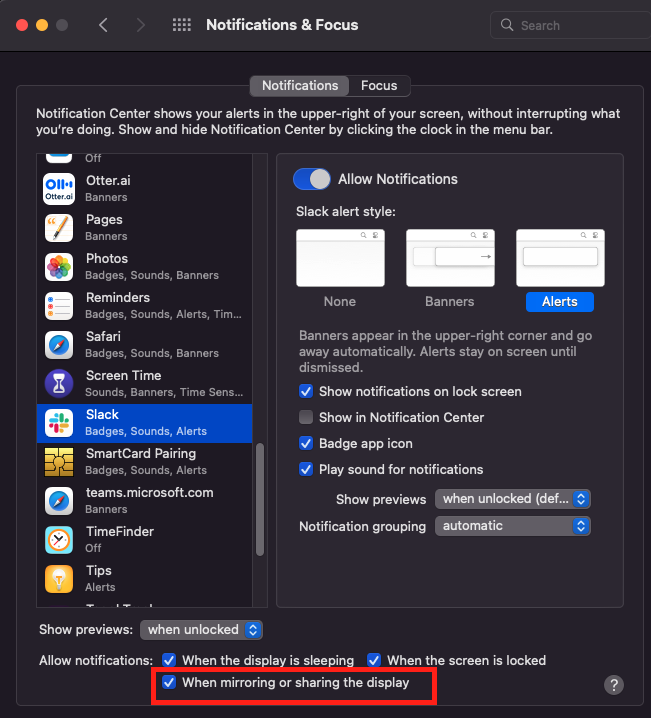Image resolution: width=651 pixels, height=718 pixels.
Task: Click into the Search field
Action: coord(572,25)
